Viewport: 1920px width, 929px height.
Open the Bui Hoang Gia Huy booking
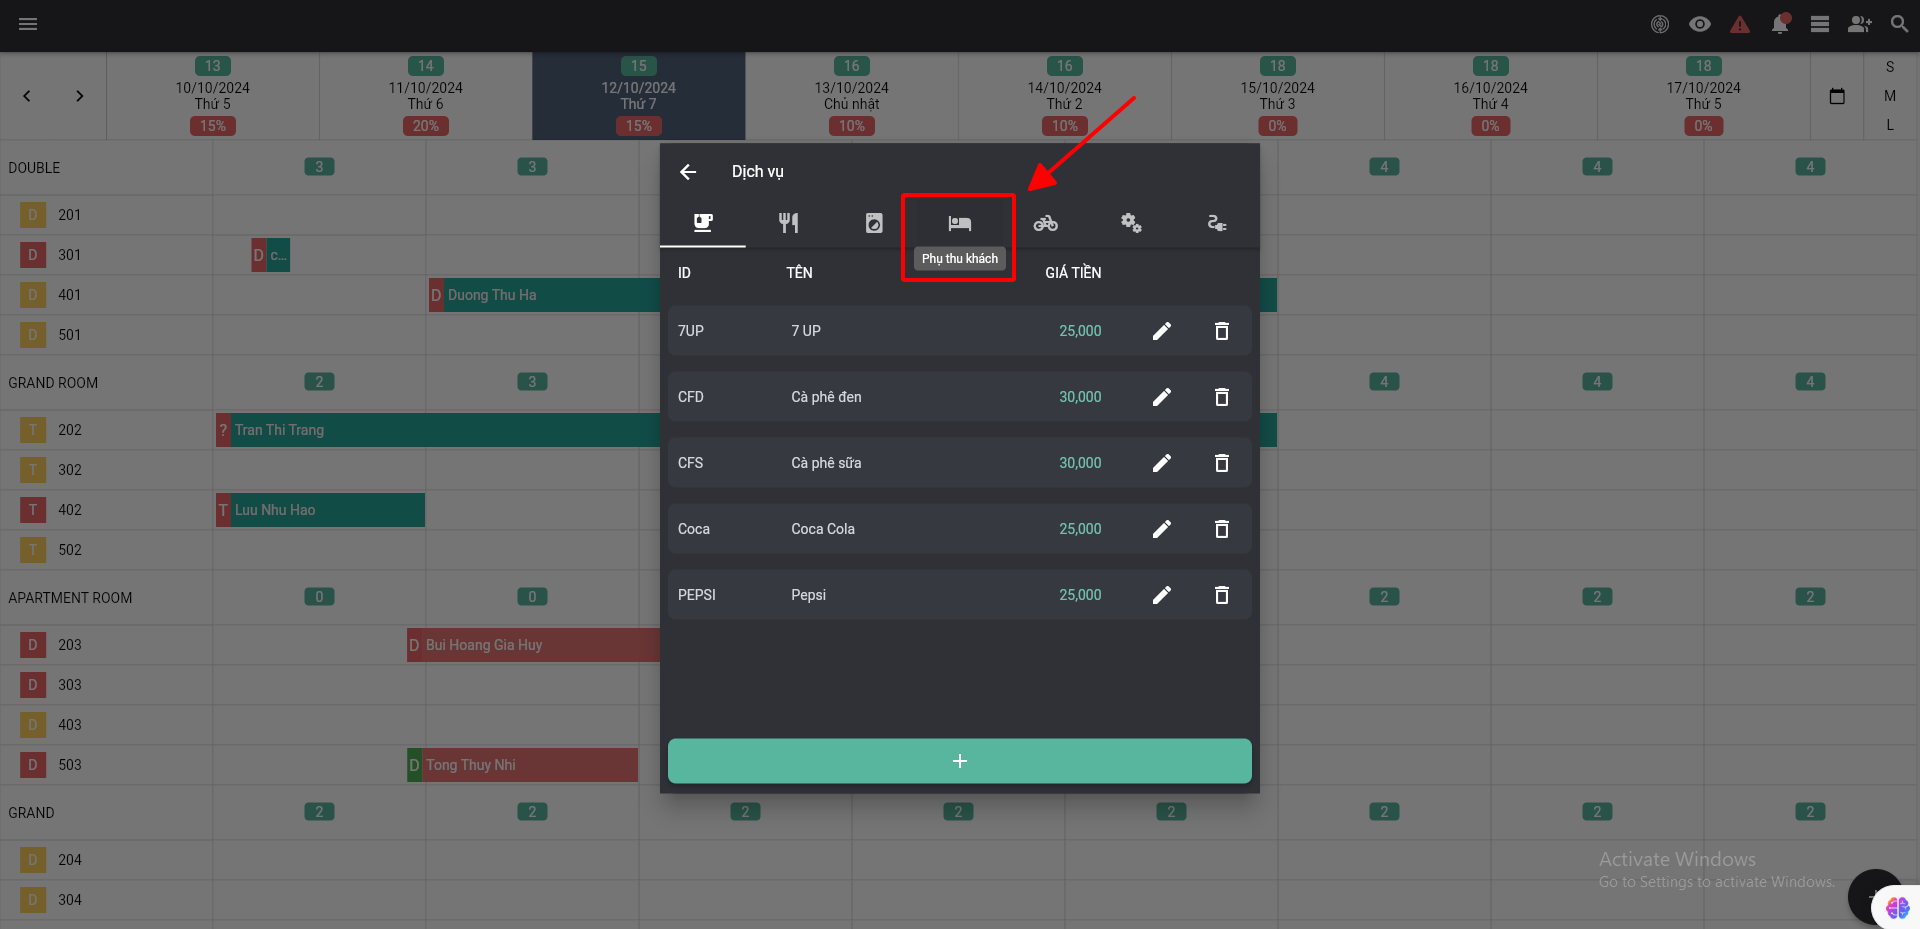coord(533,645)
